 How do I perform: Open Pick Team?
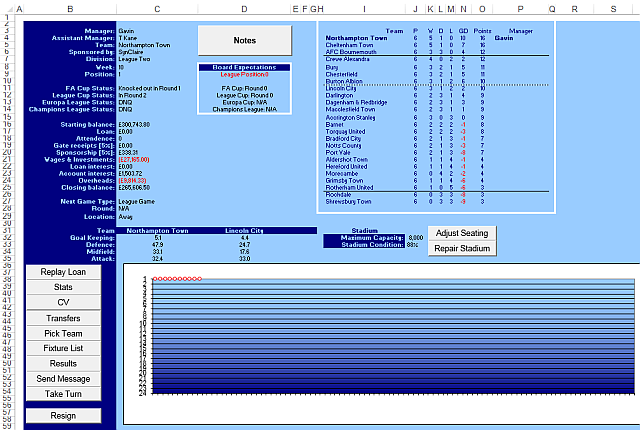click(63, 333)
